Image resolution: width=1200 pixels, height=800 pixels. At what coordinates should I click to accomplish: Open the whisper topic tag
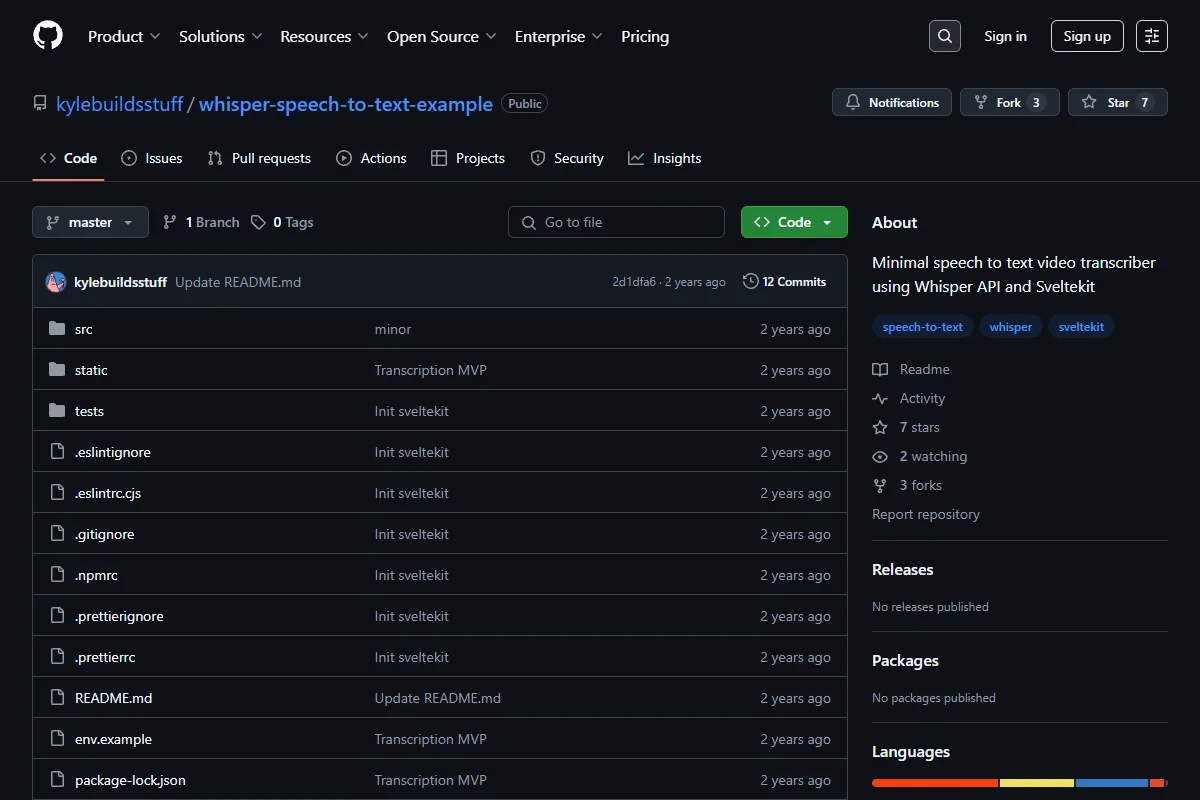click(x=1011, y=327)
